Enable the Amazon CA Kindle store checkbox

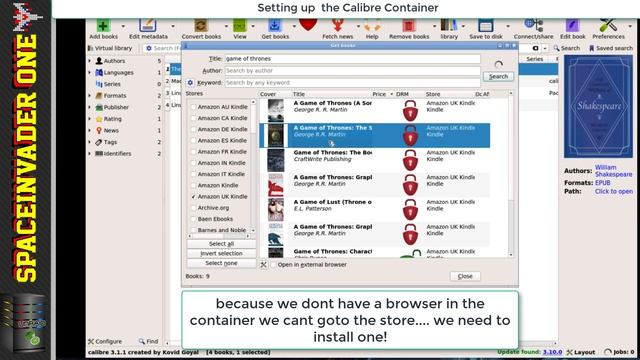click(193, 118)
